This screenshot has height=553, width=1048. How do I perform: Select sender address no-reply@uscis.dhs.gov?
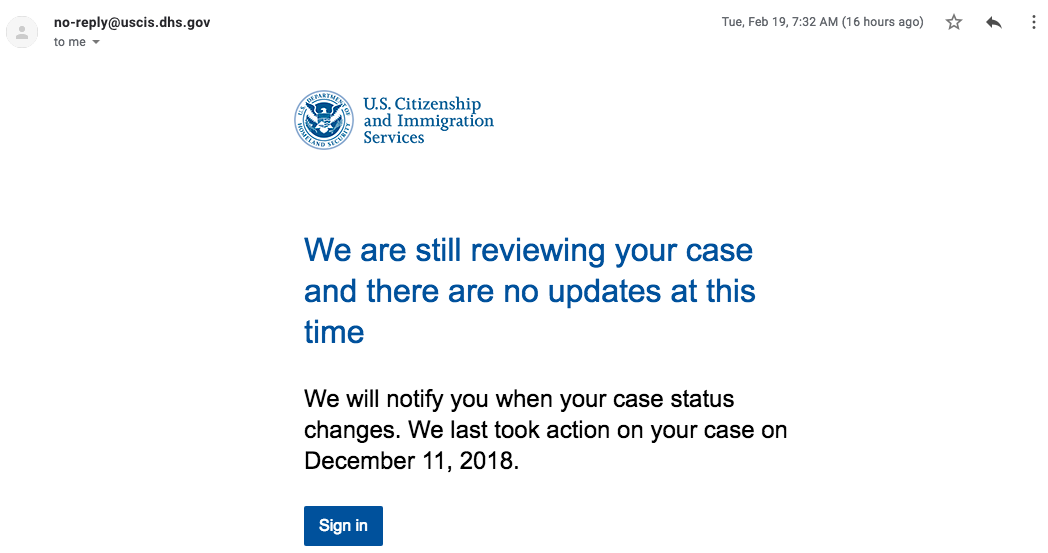point(132,22)
